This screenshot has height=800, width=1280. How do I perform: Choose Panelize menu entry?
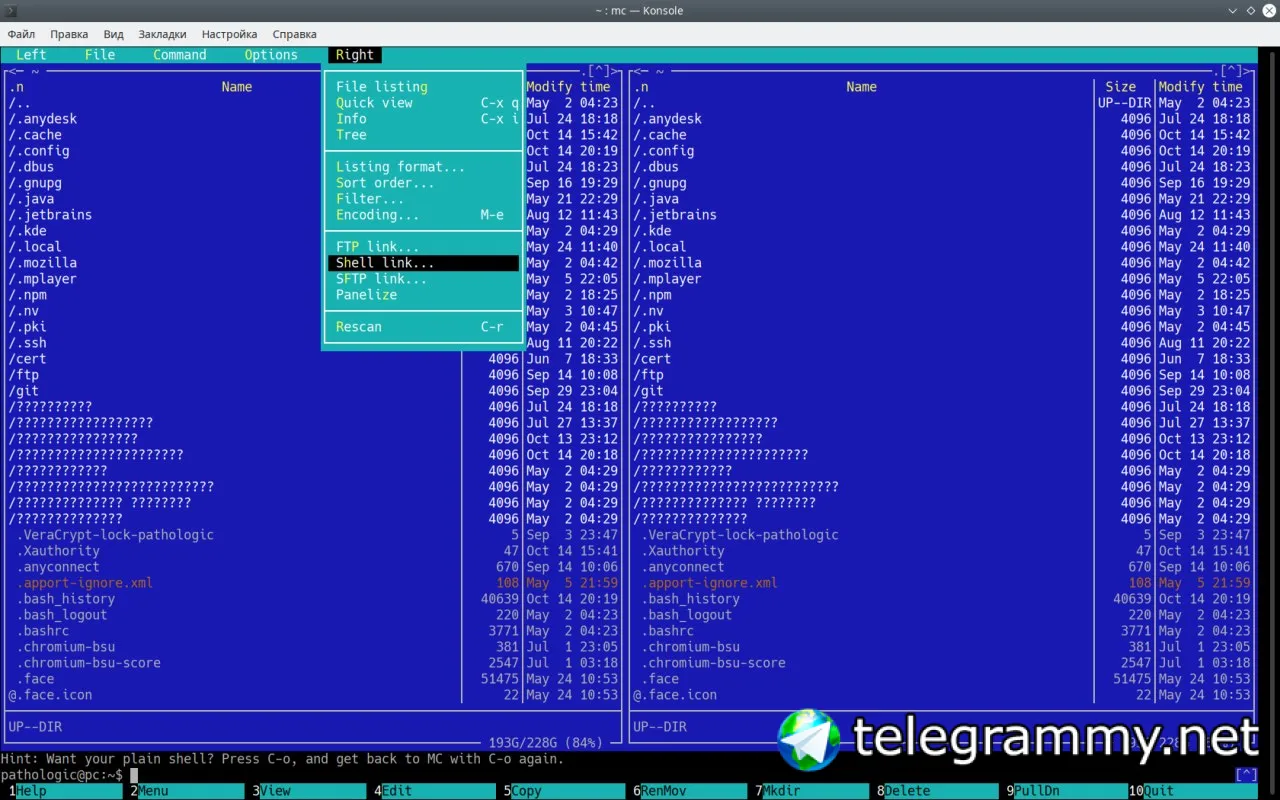pos(424,295)
